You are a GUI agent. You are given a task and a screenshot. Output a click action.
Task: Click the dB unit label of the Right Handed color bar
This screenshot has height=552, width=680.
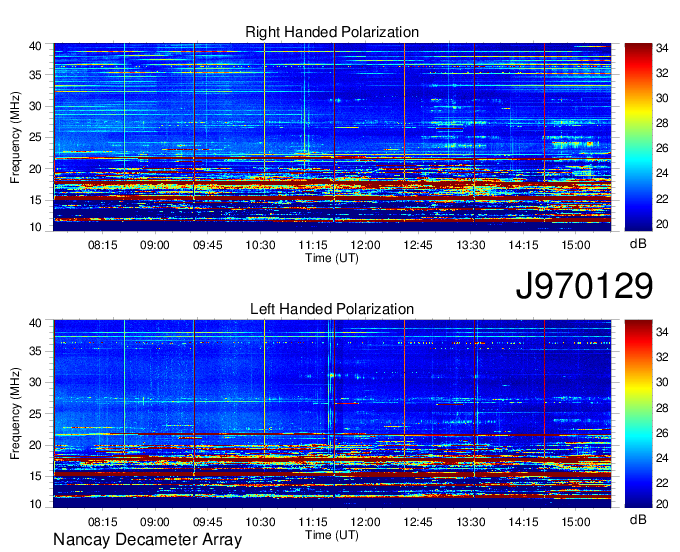click(638, 244)
